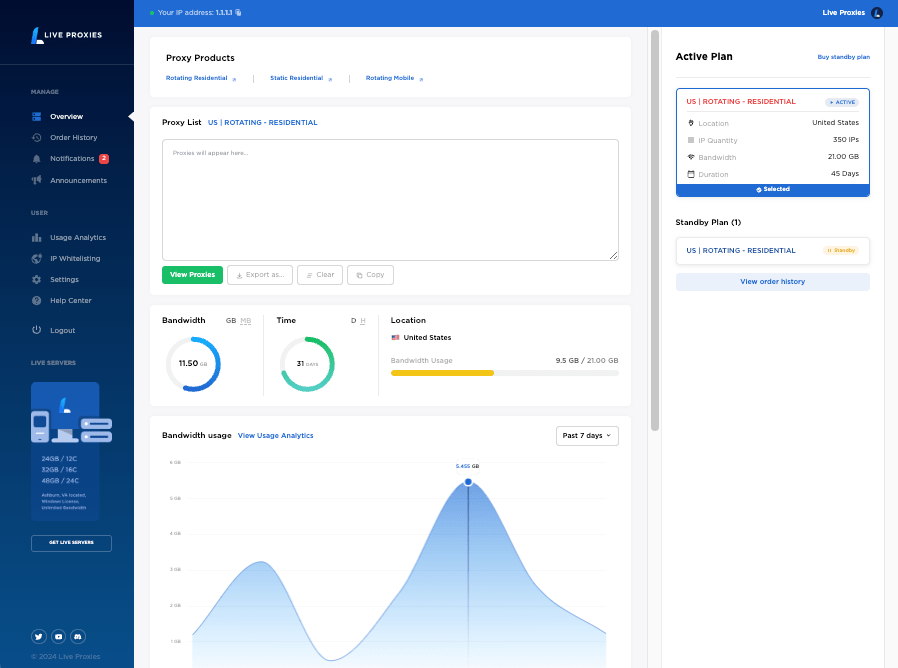Click inside the proxy list text area

point(390,200)
